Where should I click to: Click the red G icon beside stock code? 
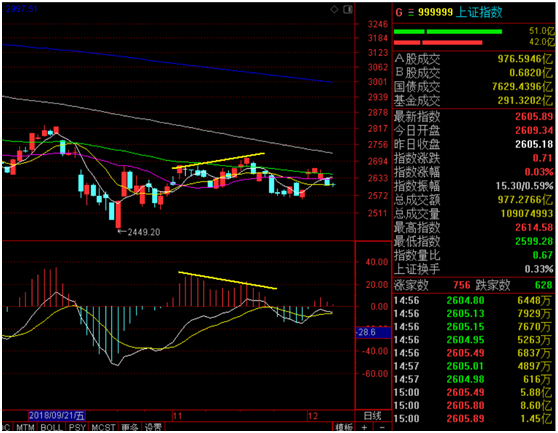[x=399, y=12]
